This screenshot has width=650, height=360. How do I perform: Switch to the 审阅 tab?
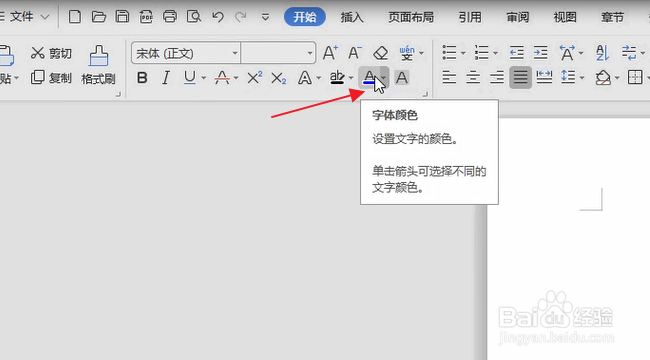[517, 17]
